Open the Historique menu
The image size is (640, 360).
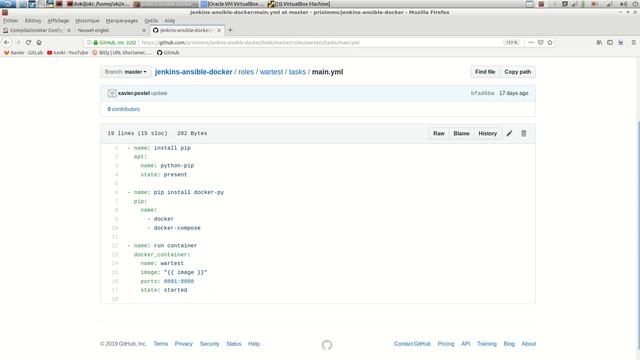tap(87, 20)
